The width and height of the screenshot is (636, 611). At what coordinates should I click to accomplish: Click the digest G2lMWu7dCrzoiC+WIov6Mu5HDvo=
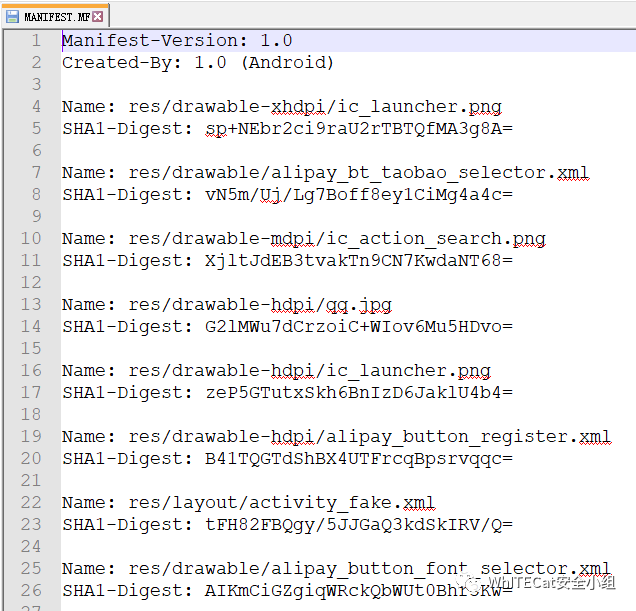(x=359, y=327)
